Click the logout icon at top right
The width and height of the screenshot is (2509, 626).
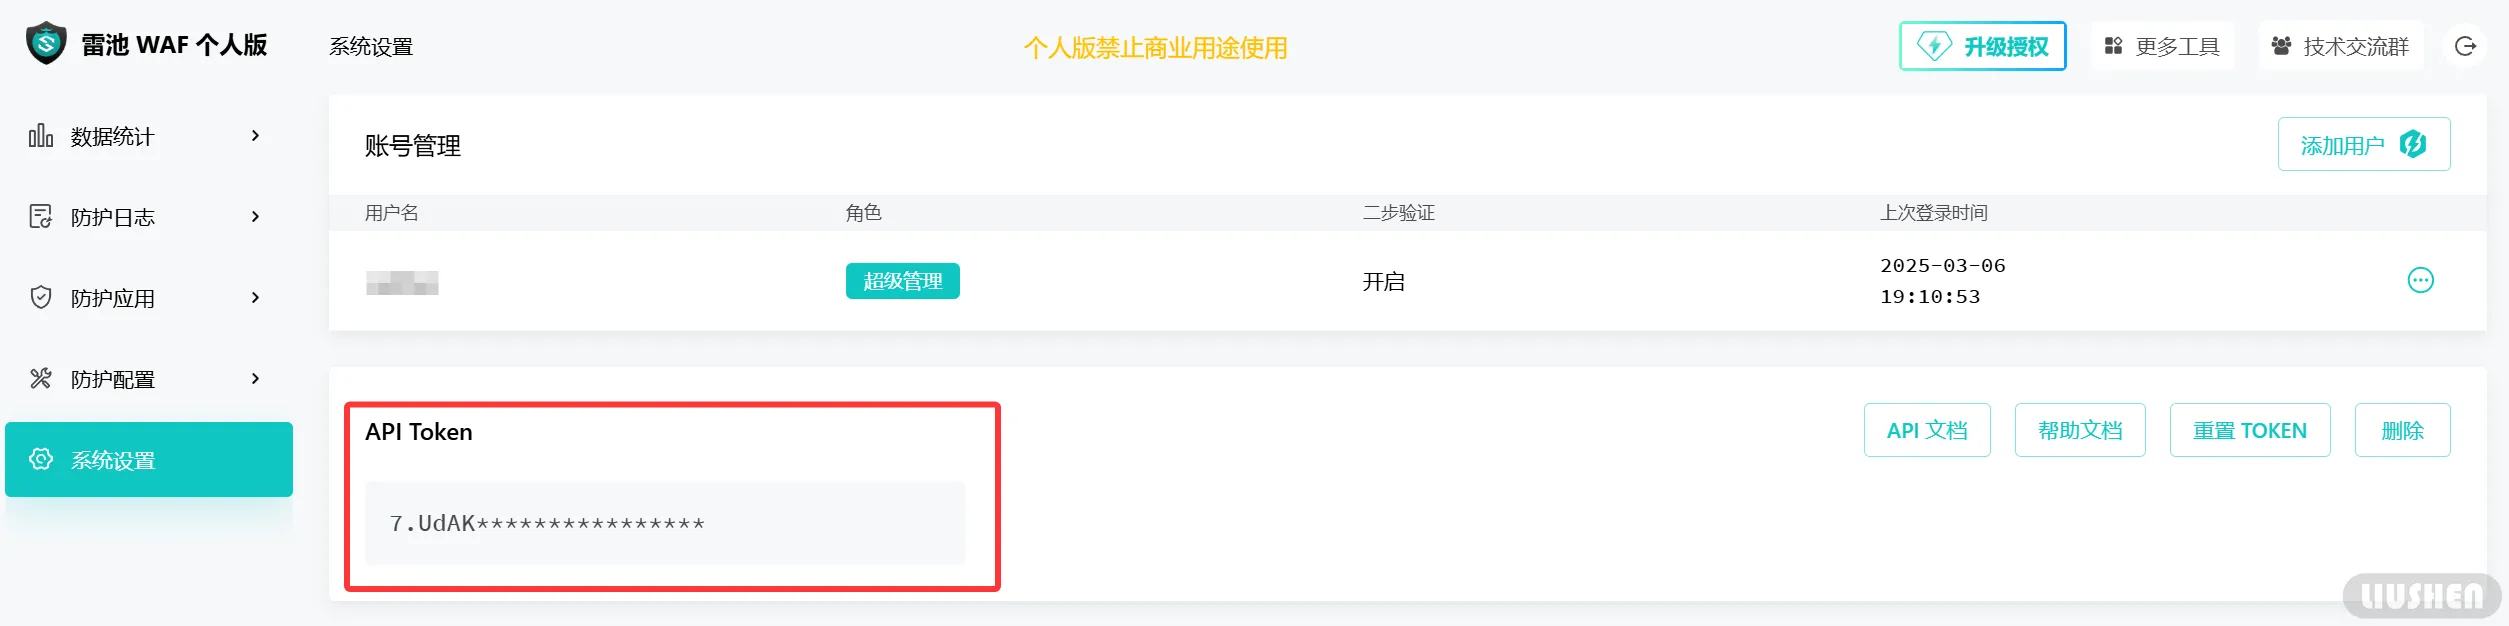click(x=2465, y=46)
